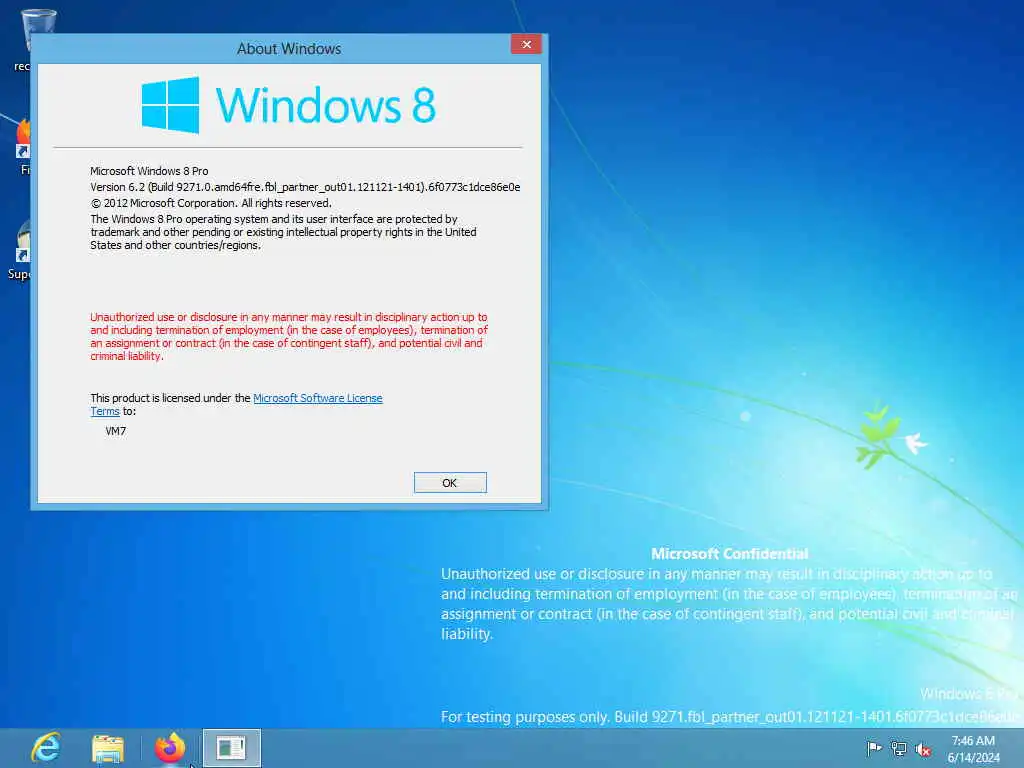Open the Terms link
This screenshot has width=1024, height=768.
point(104,411)
